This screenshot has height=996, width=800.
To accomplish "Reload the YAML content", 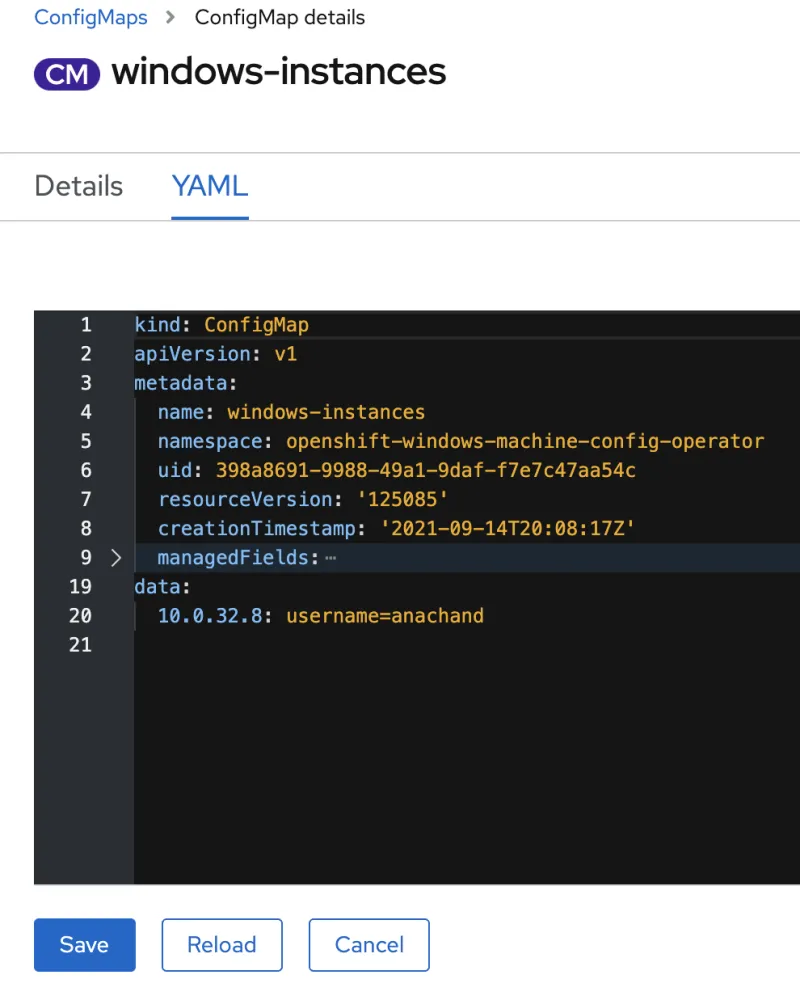I will click(222, 945).
